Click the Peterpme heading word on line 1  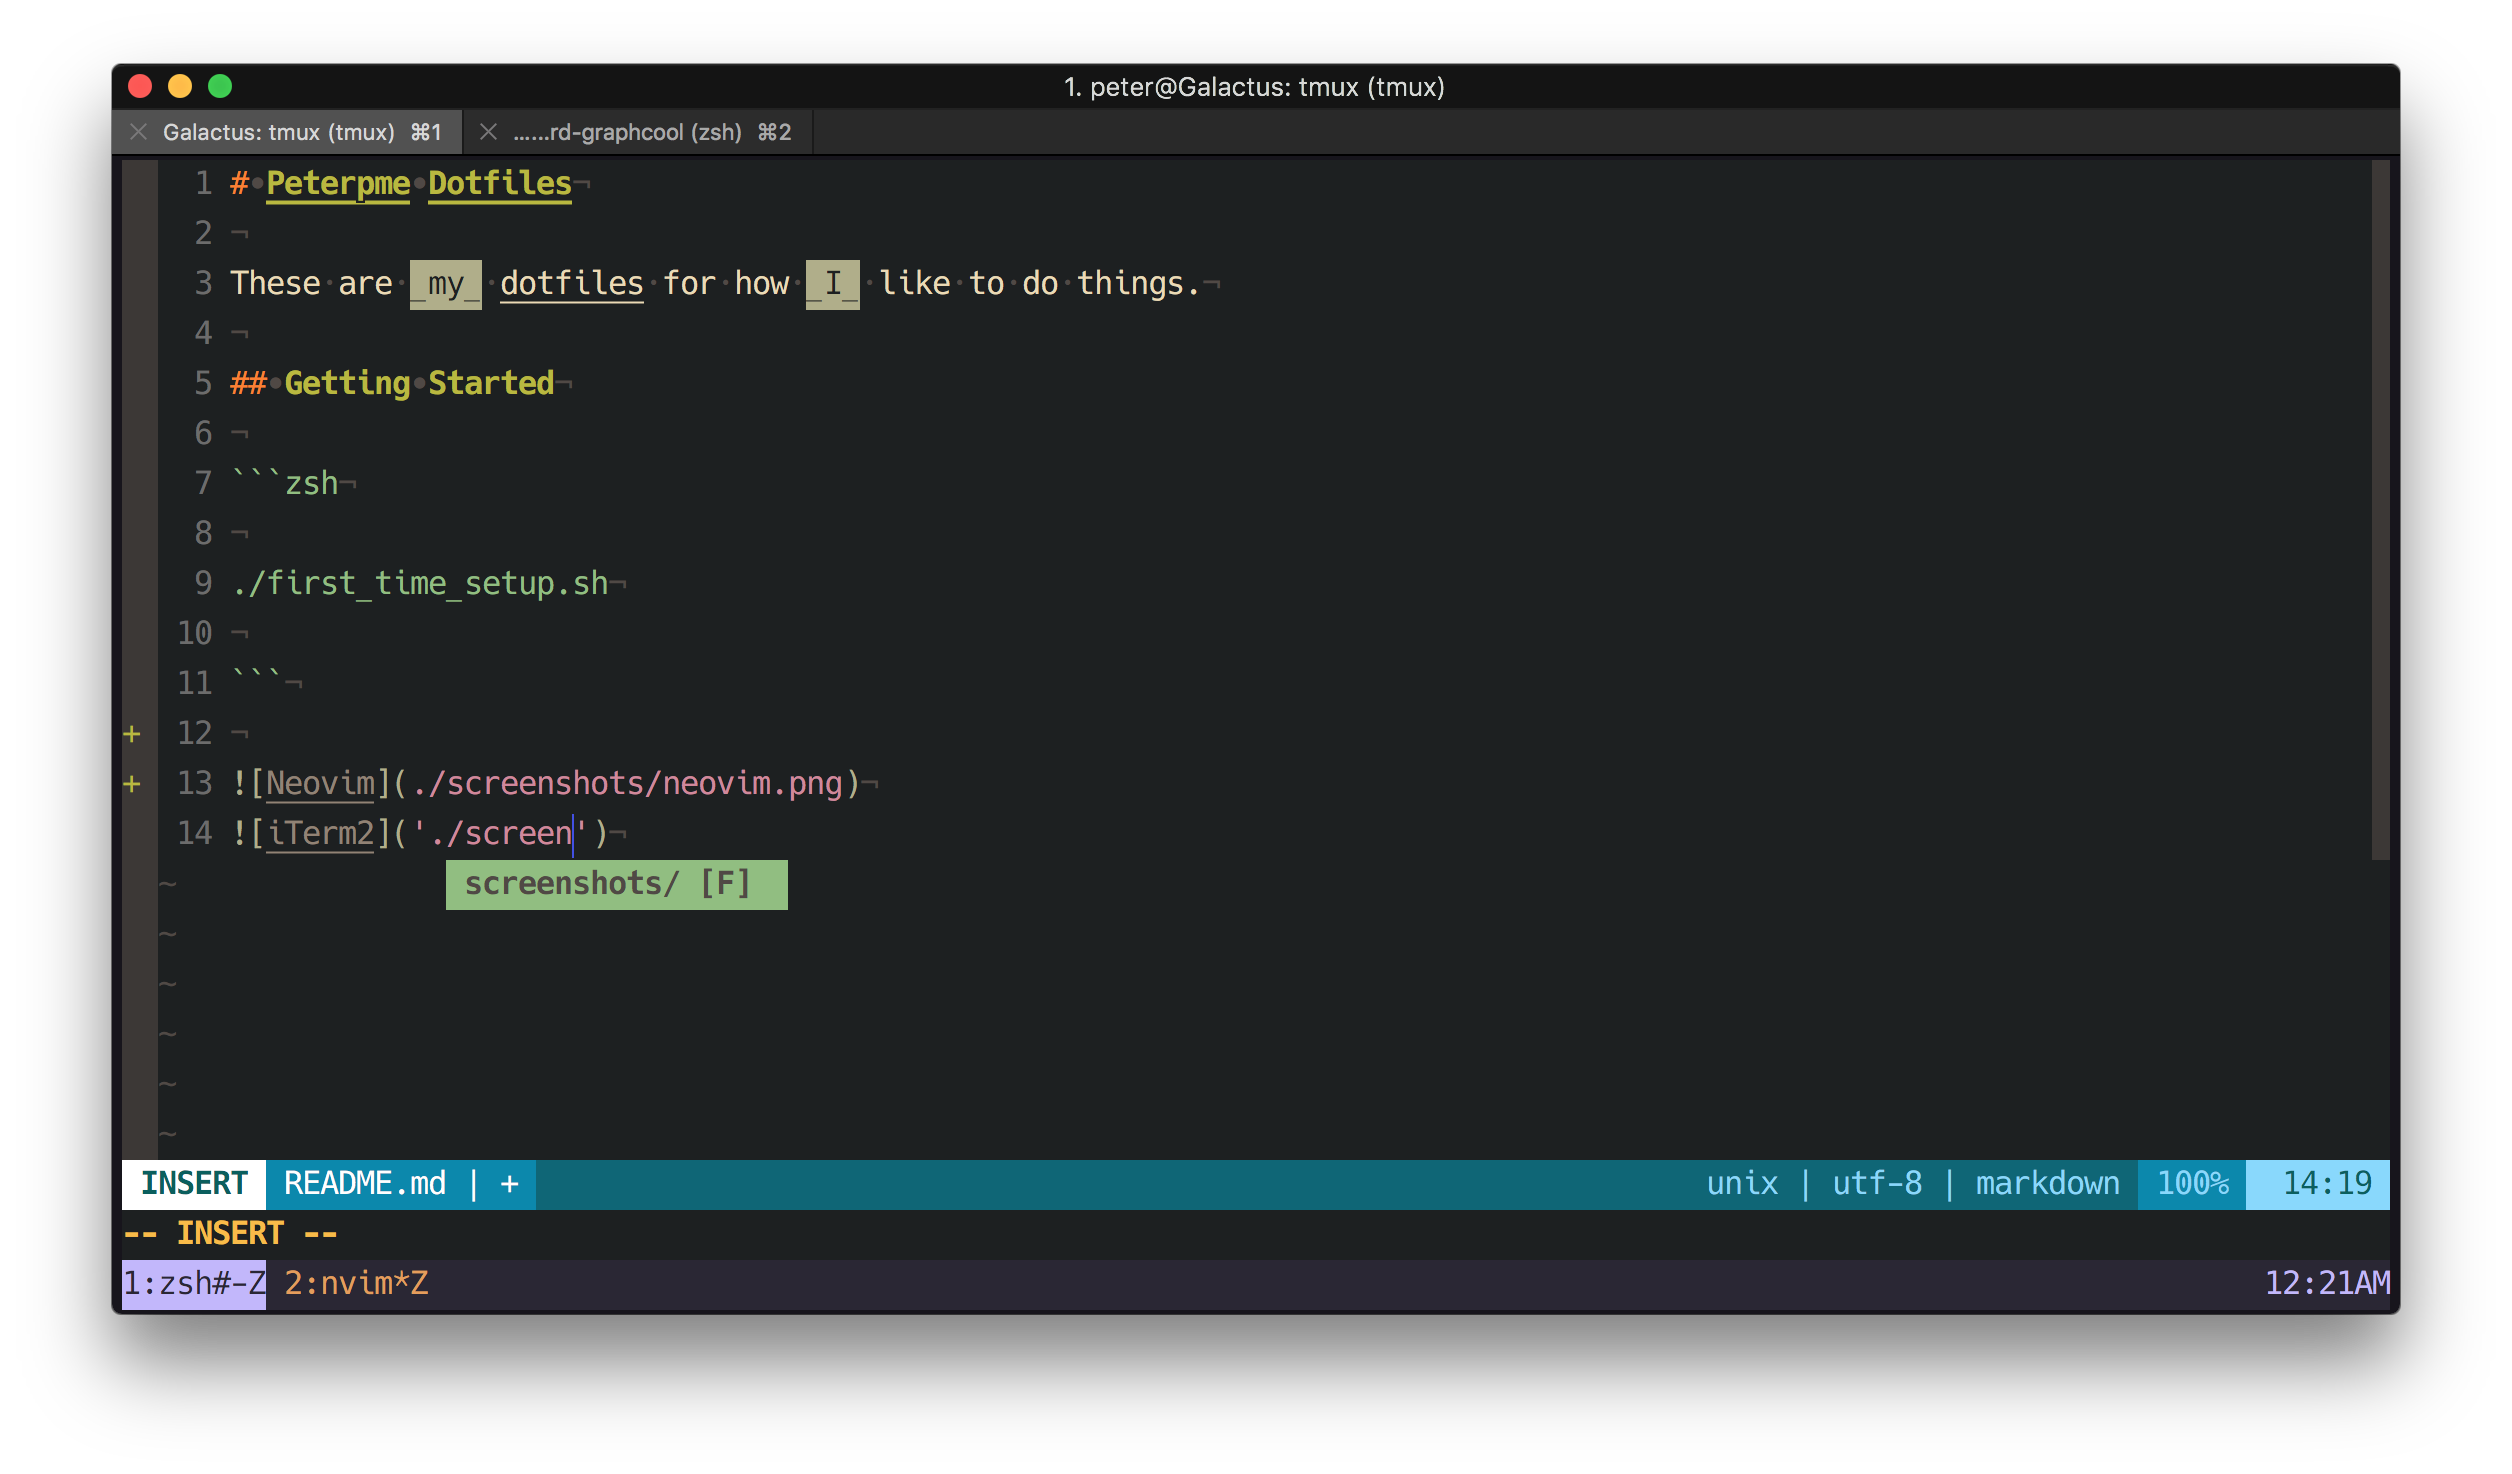pyautogui.click(x=338, y=183)
